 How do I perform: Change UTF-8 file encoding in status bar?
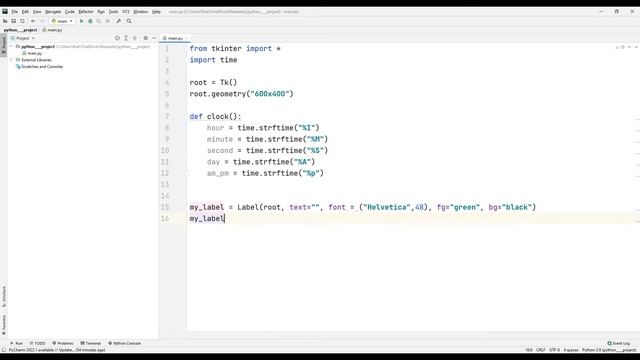point(554,350)
